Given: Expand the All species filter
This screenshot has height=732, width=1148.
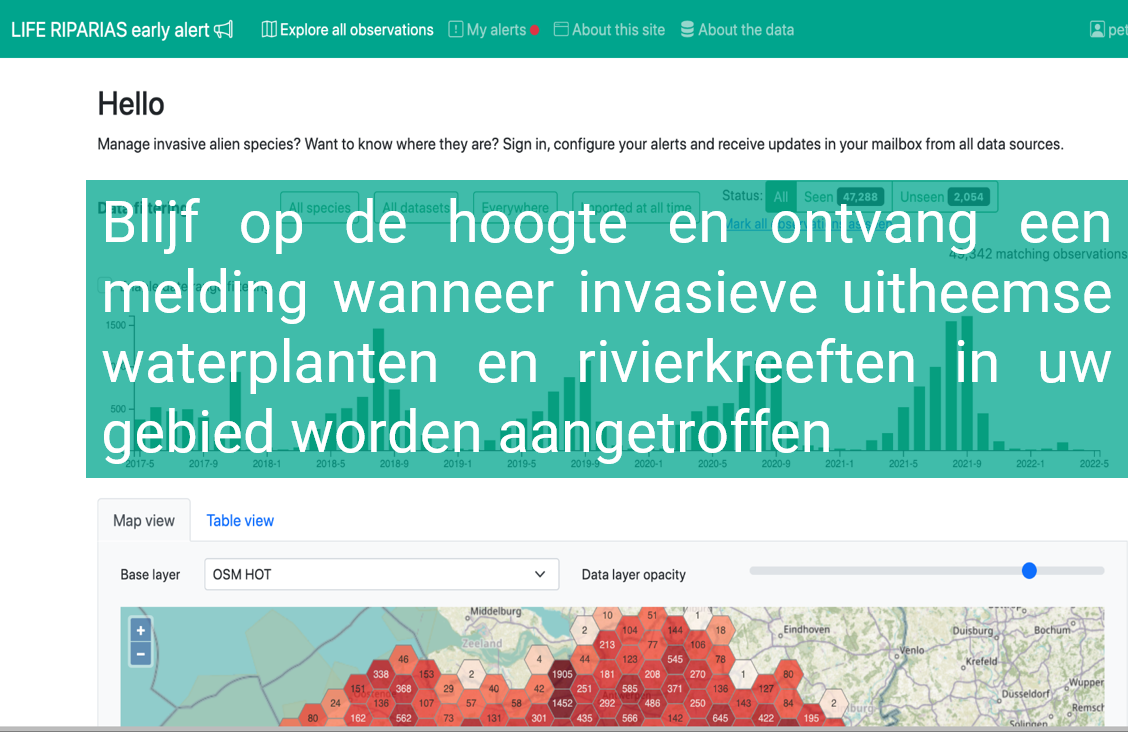Looking at the screenshot, I should click(x=319, y=207).
